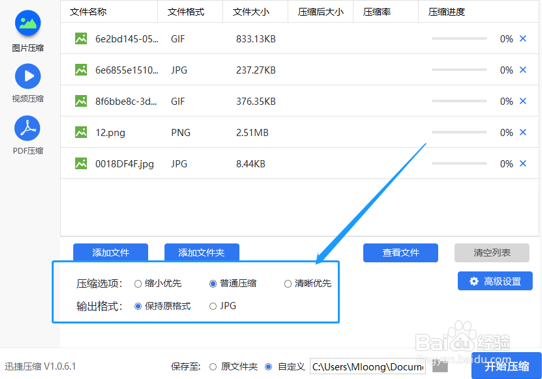Open the 图片压缩 image compression icon
542x379 pixels.
pyautogui.click(x=28, y=23)
